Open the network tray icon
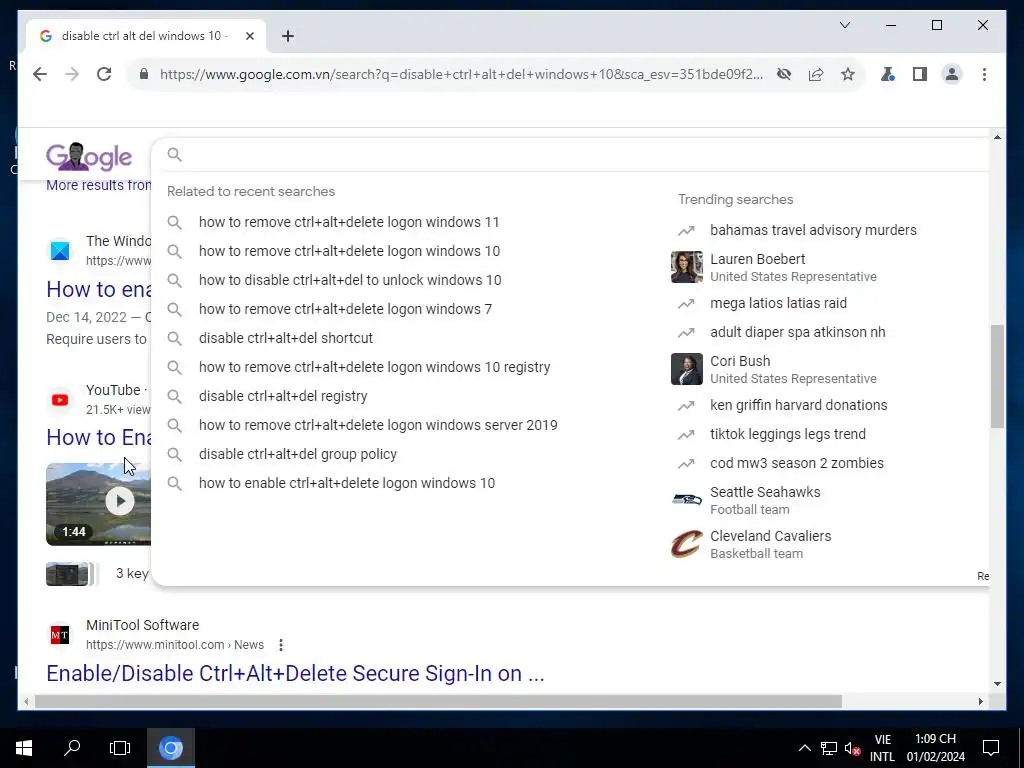Screen dimensions: 1024x768 coord(829,748)
